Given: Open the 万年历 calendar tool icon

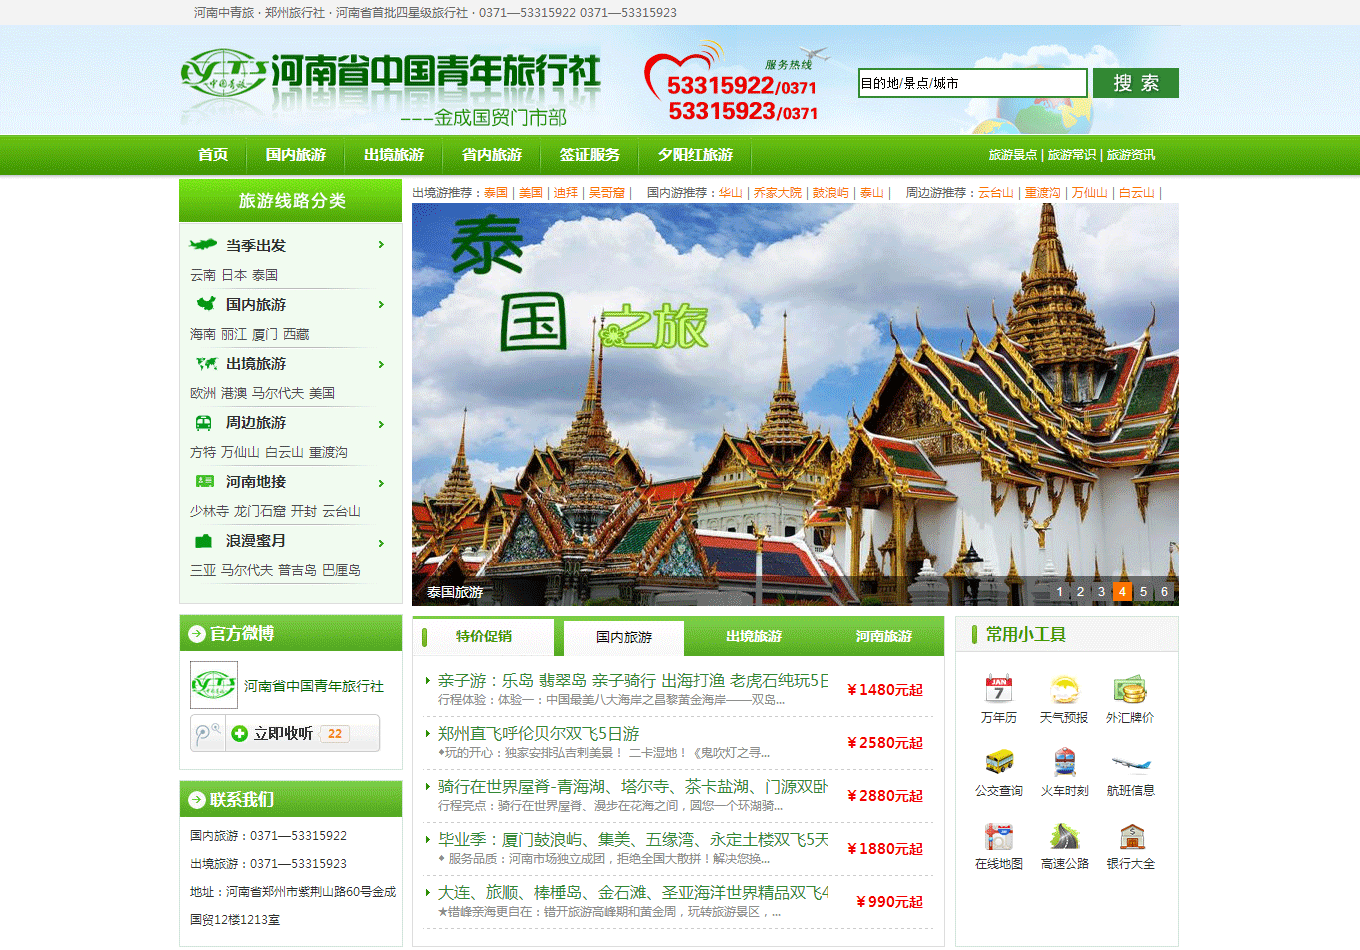Looking at the screenshot, I should [x=998, y=689].
